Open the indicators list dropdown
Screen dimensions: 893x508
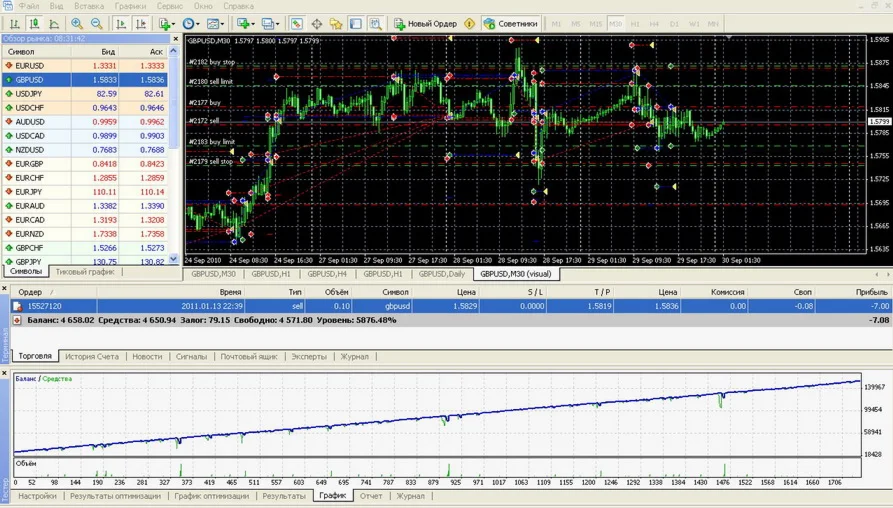(x=166, y=24)
